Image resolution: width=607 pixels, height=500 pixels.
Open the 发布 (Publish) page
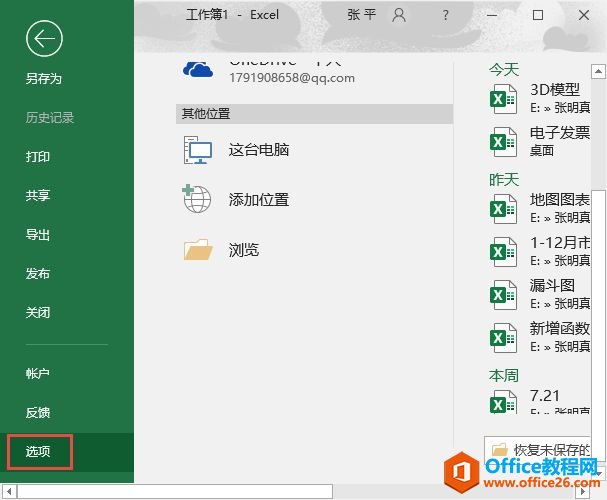point(38,274)
